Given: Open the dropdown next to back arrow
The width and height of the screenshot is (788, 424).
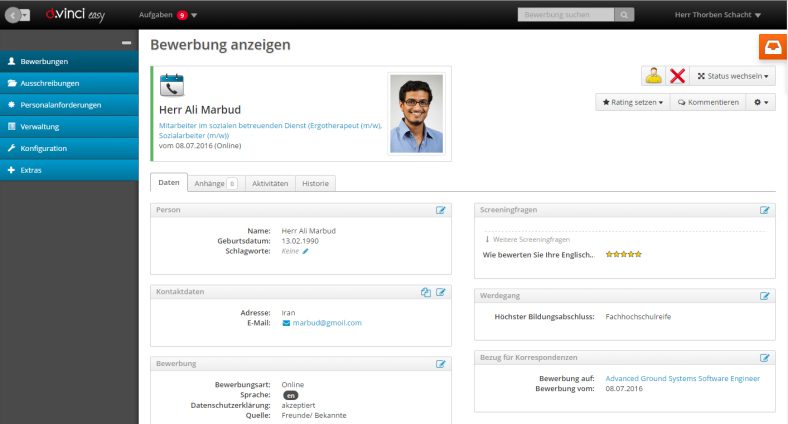Looking at the screenshot, I should (26, 15).
